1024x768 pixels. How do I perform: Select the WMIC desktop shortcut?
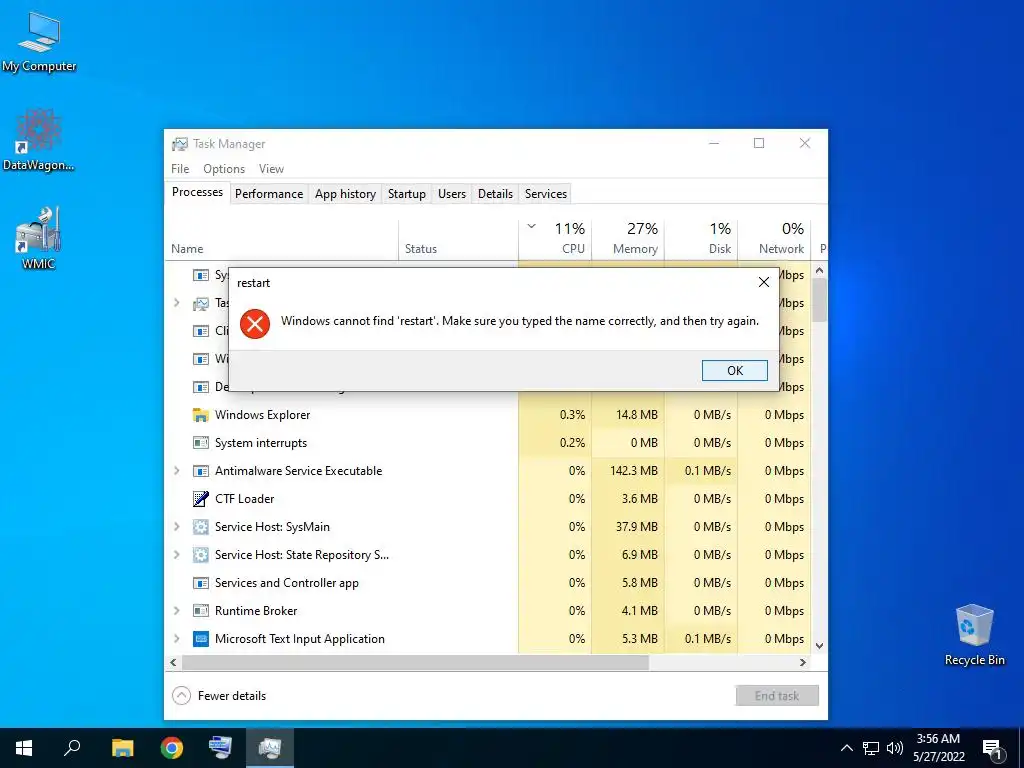pyautogui.click(x=39, y=238)
